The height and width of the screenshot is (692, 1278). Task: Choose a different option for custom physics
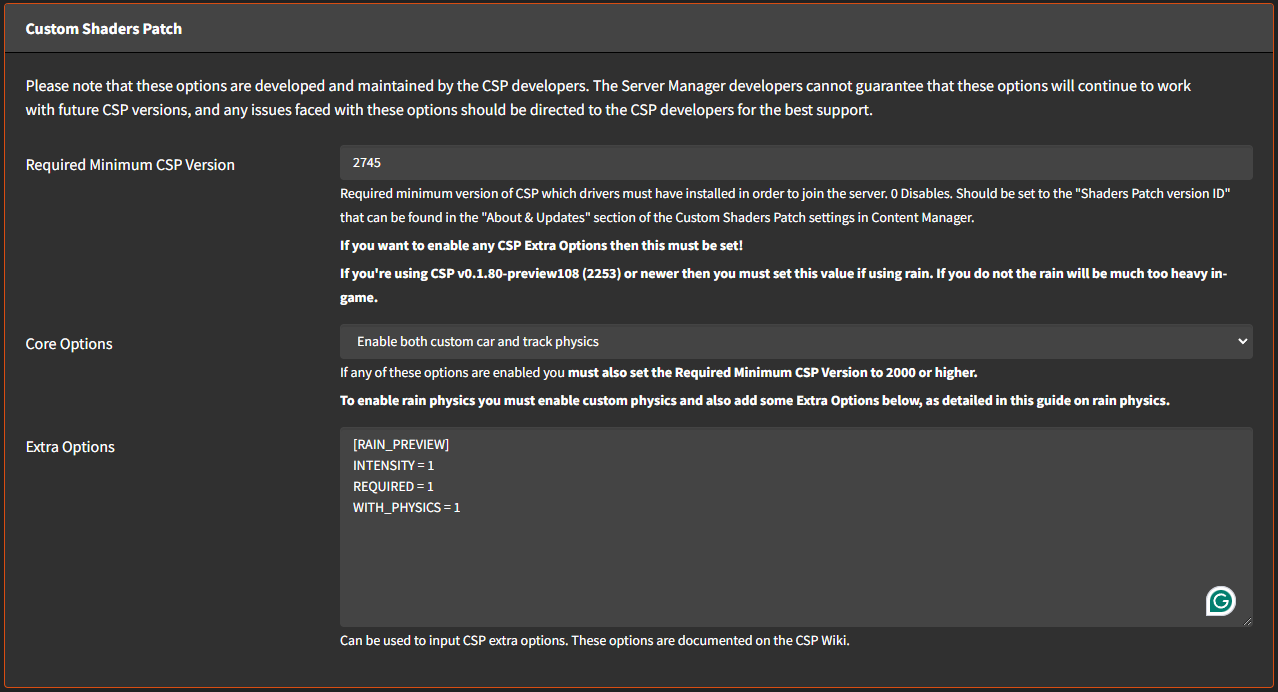tap(797, 341)
